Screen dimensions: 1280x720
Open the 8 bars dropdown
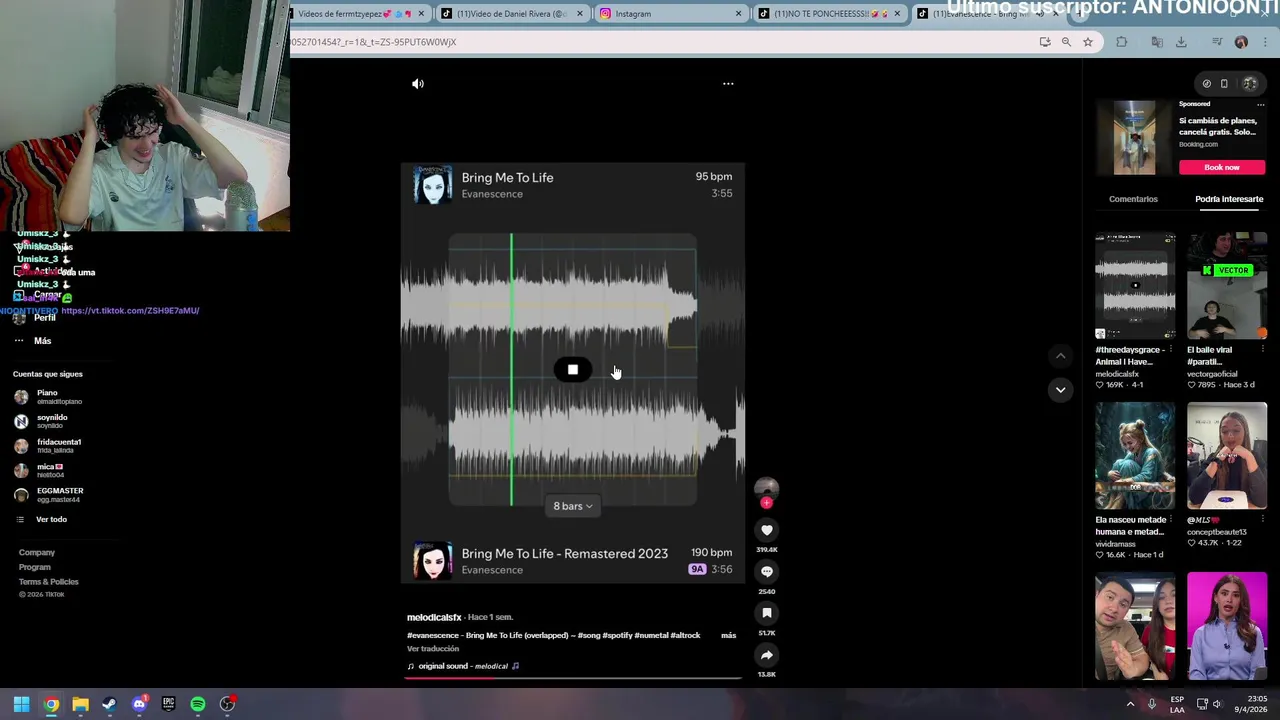click(x=573, y=506)
